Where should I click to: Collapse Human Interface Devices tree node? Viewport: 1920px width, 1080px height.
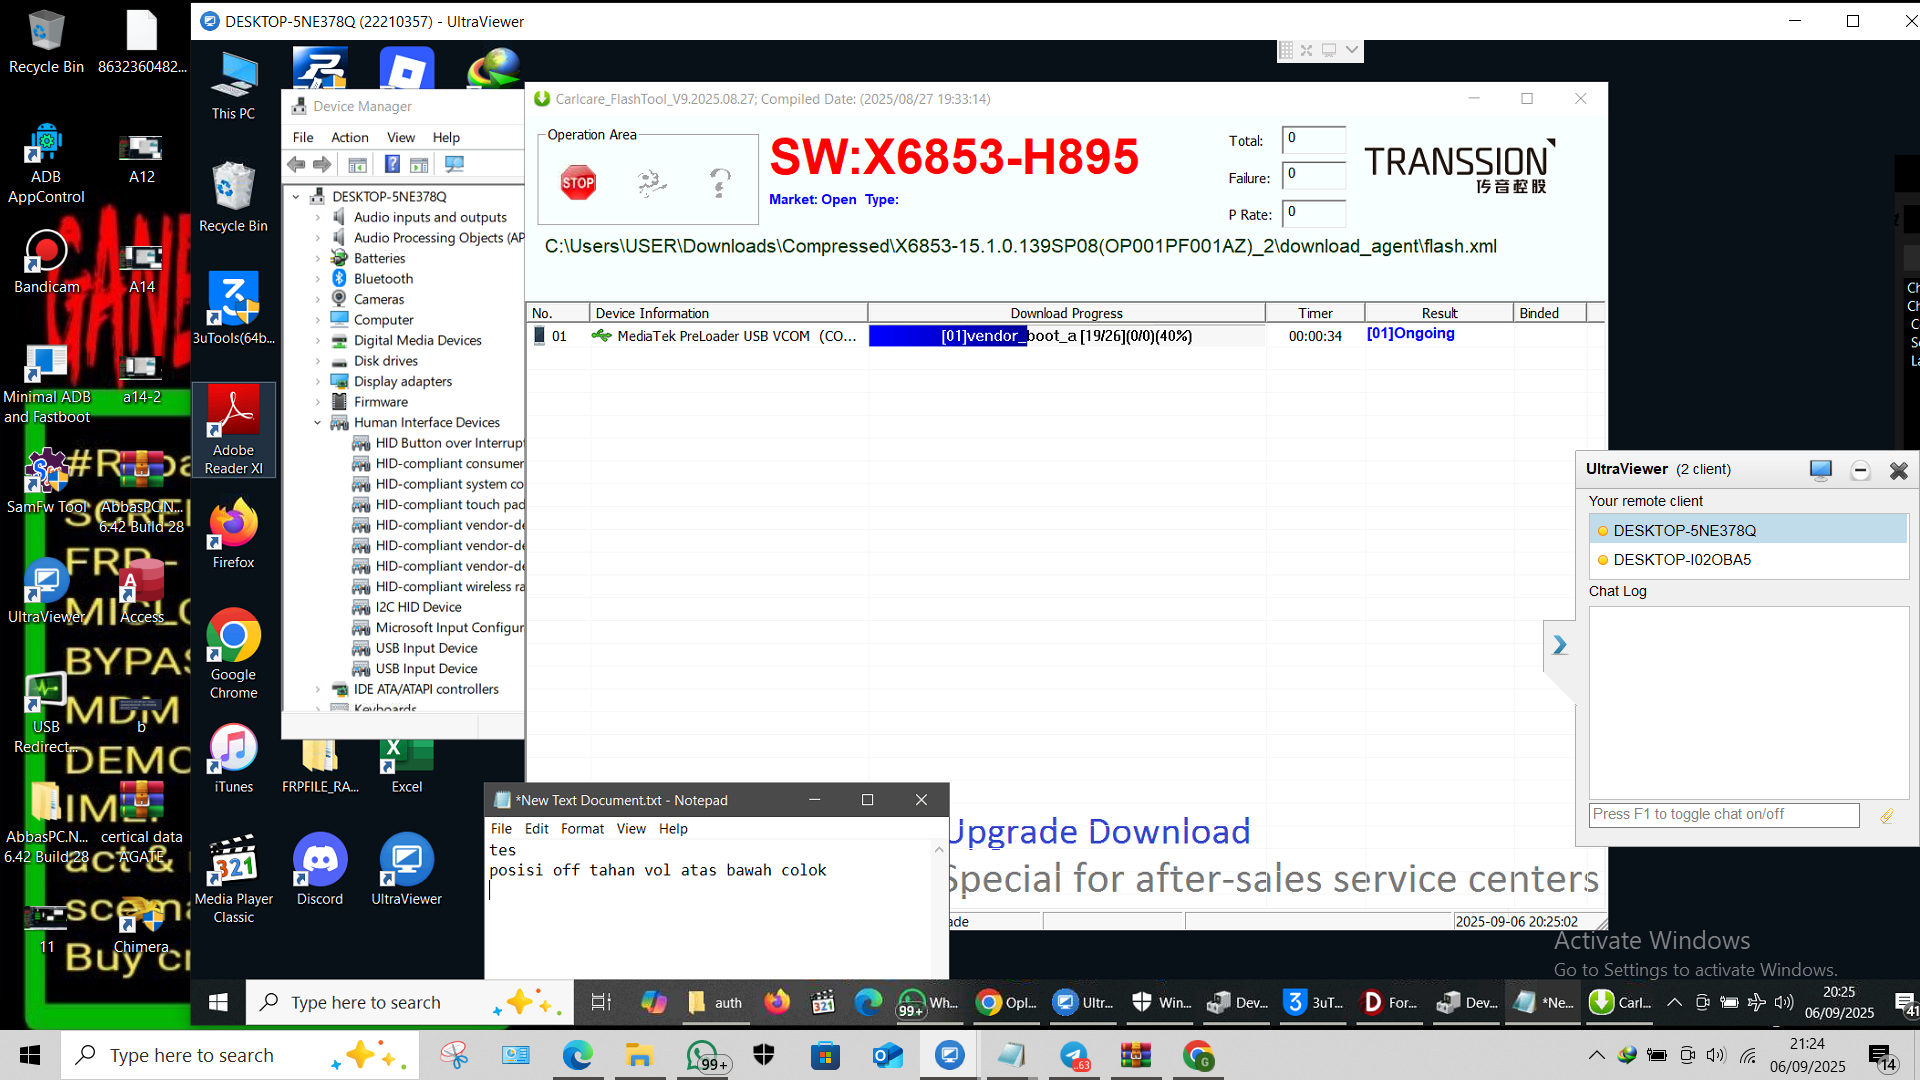click(x=318, y=423)
